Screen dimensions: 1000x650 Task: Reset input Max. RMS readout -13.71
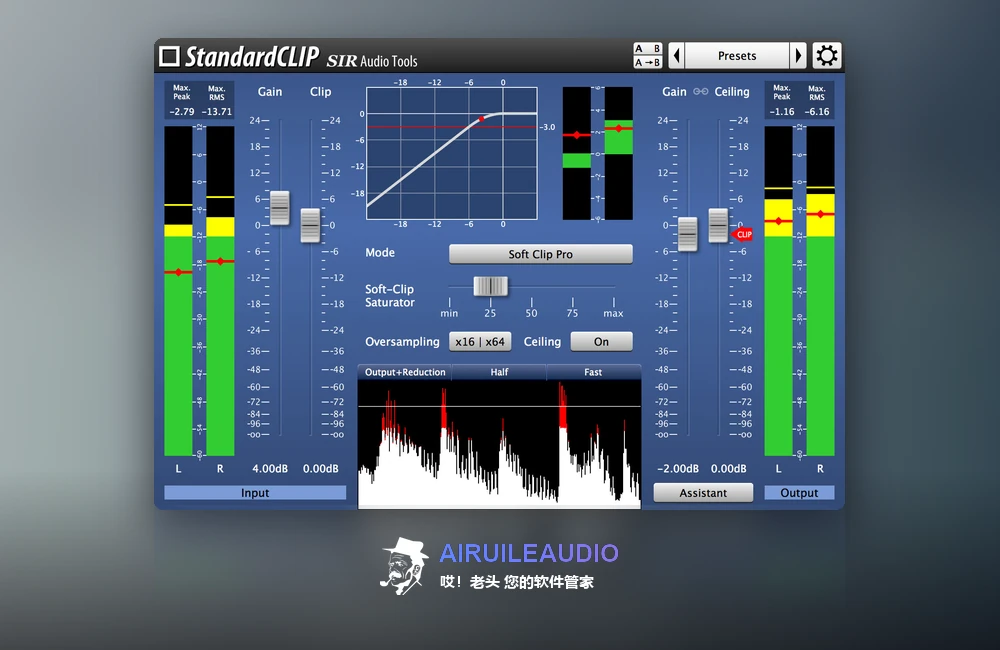pos(217,111)
